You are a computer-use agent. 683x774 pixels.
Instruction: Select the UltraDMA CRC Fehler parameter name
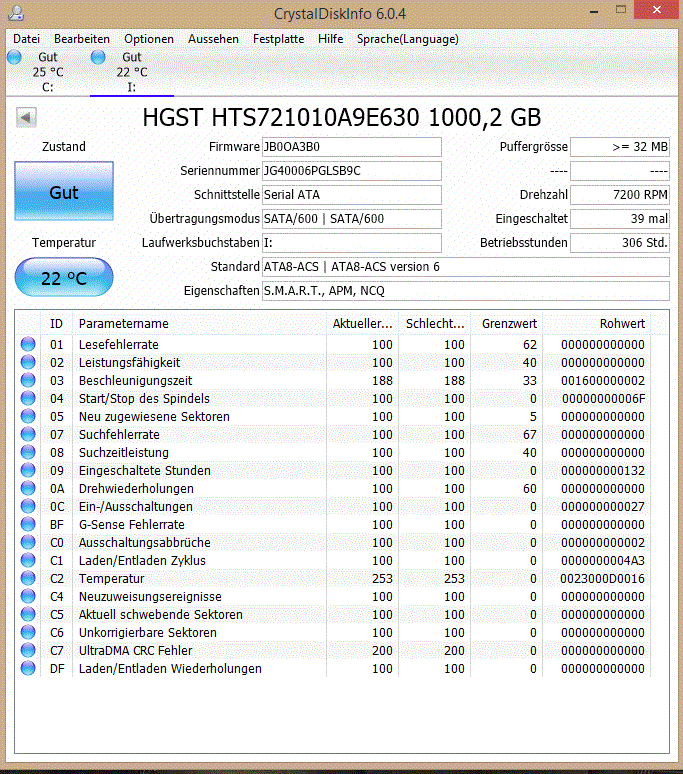coord(135,651)
